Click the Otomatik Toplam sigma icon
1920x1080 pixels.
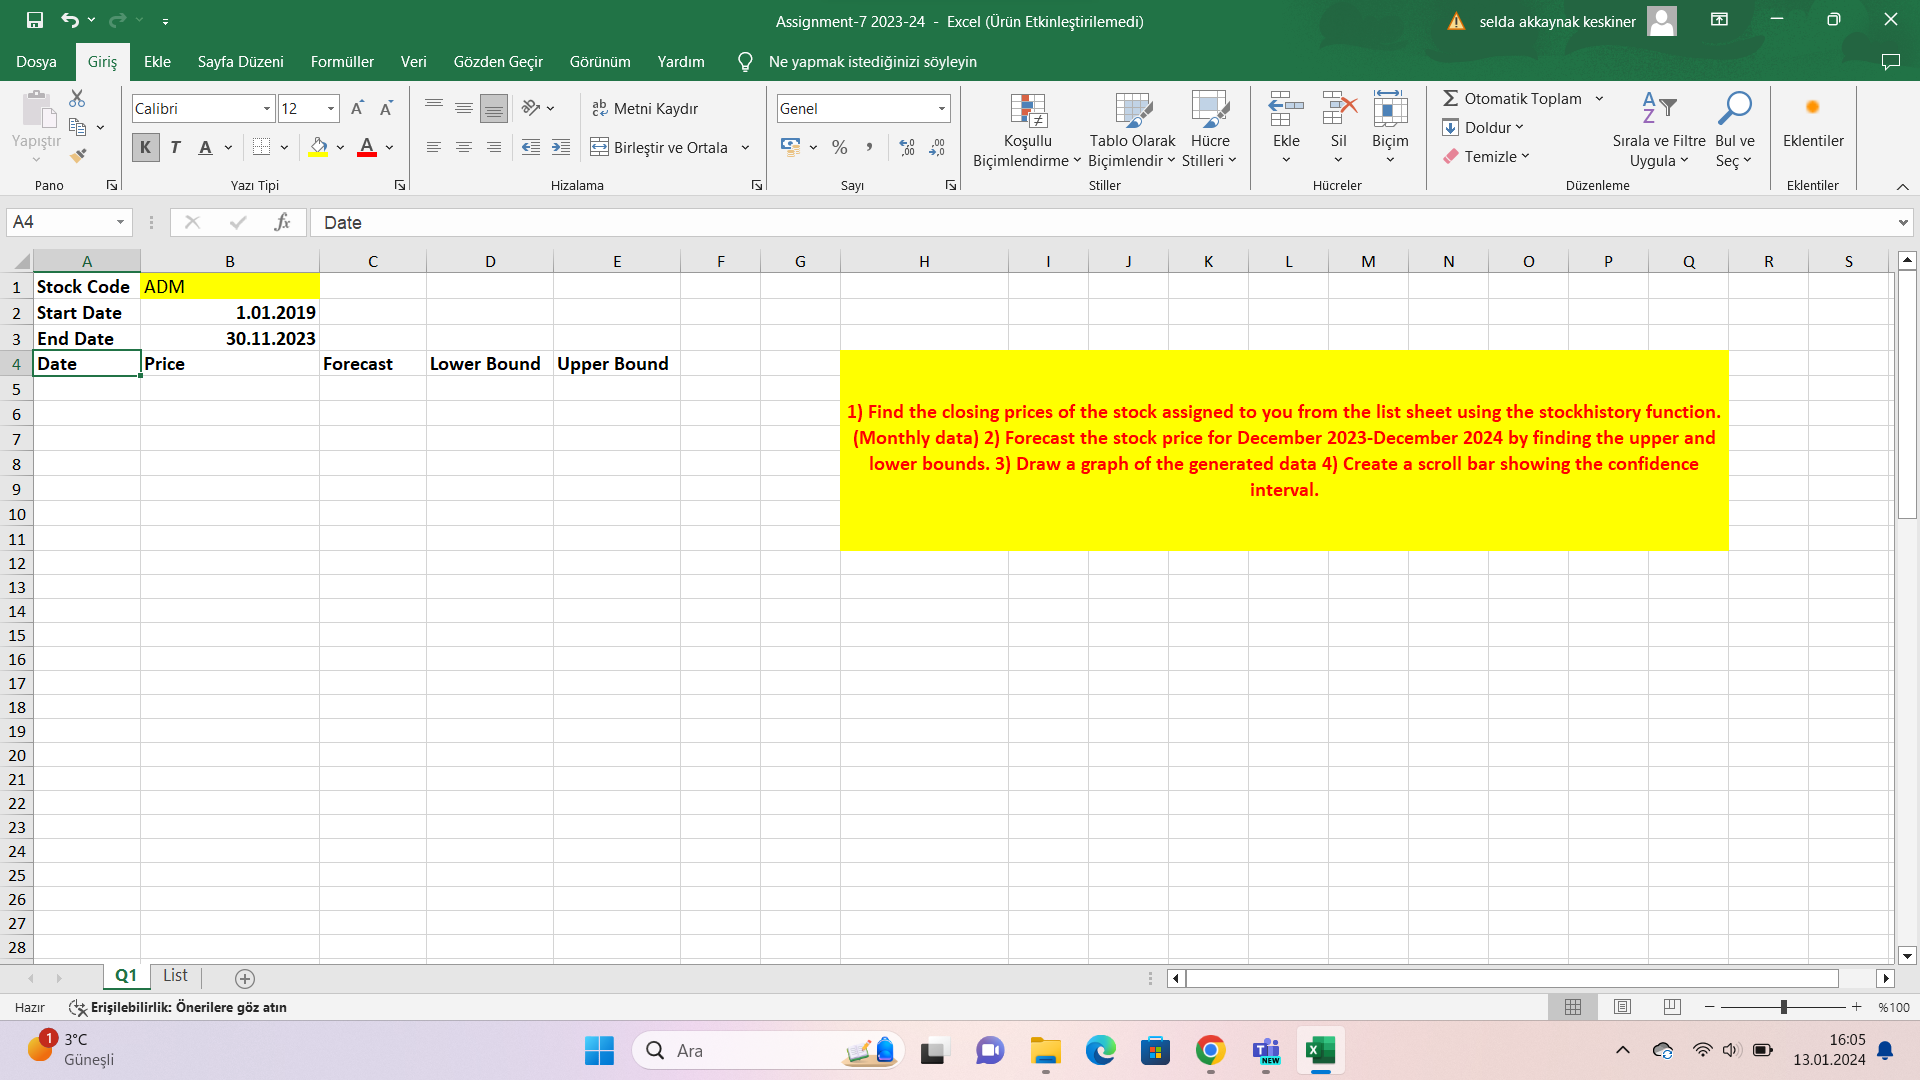(x=1450, y=98)
